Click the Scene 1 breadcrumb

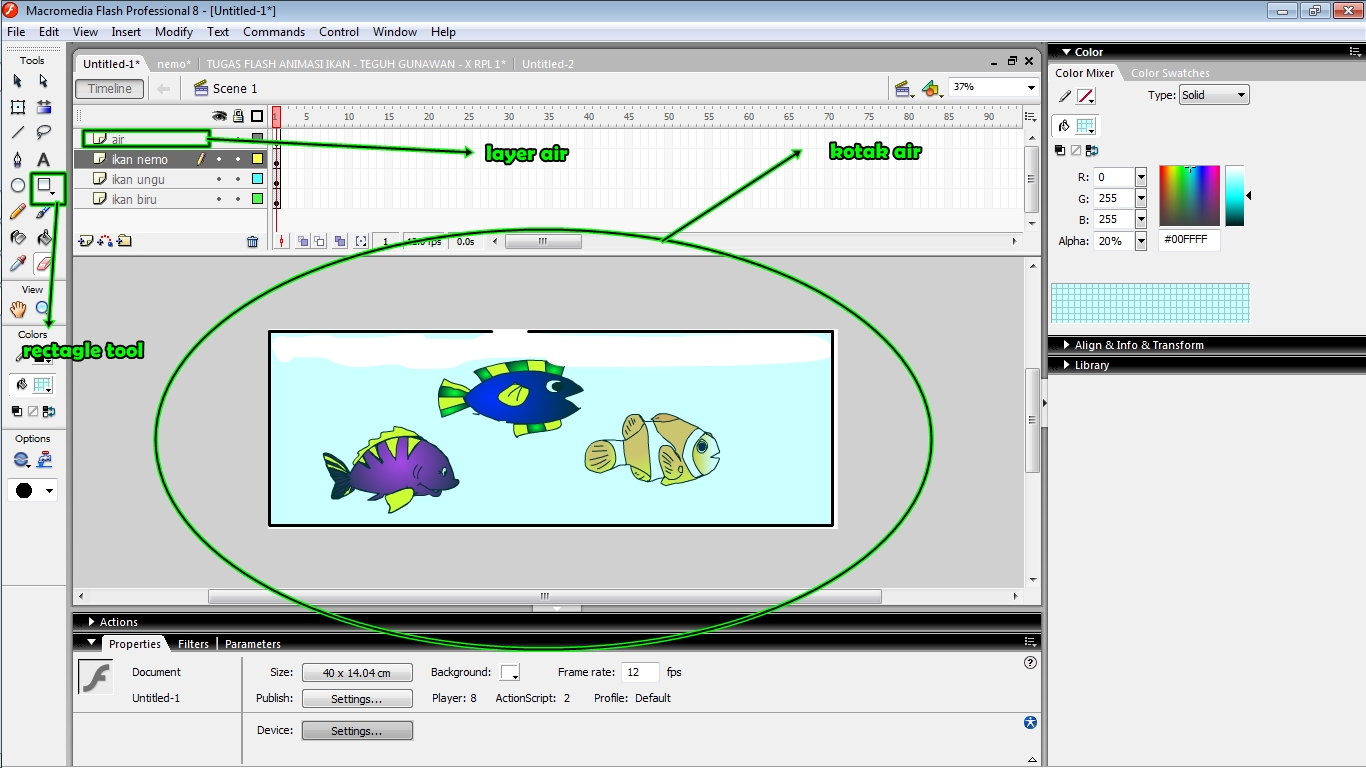pos(225,89)
